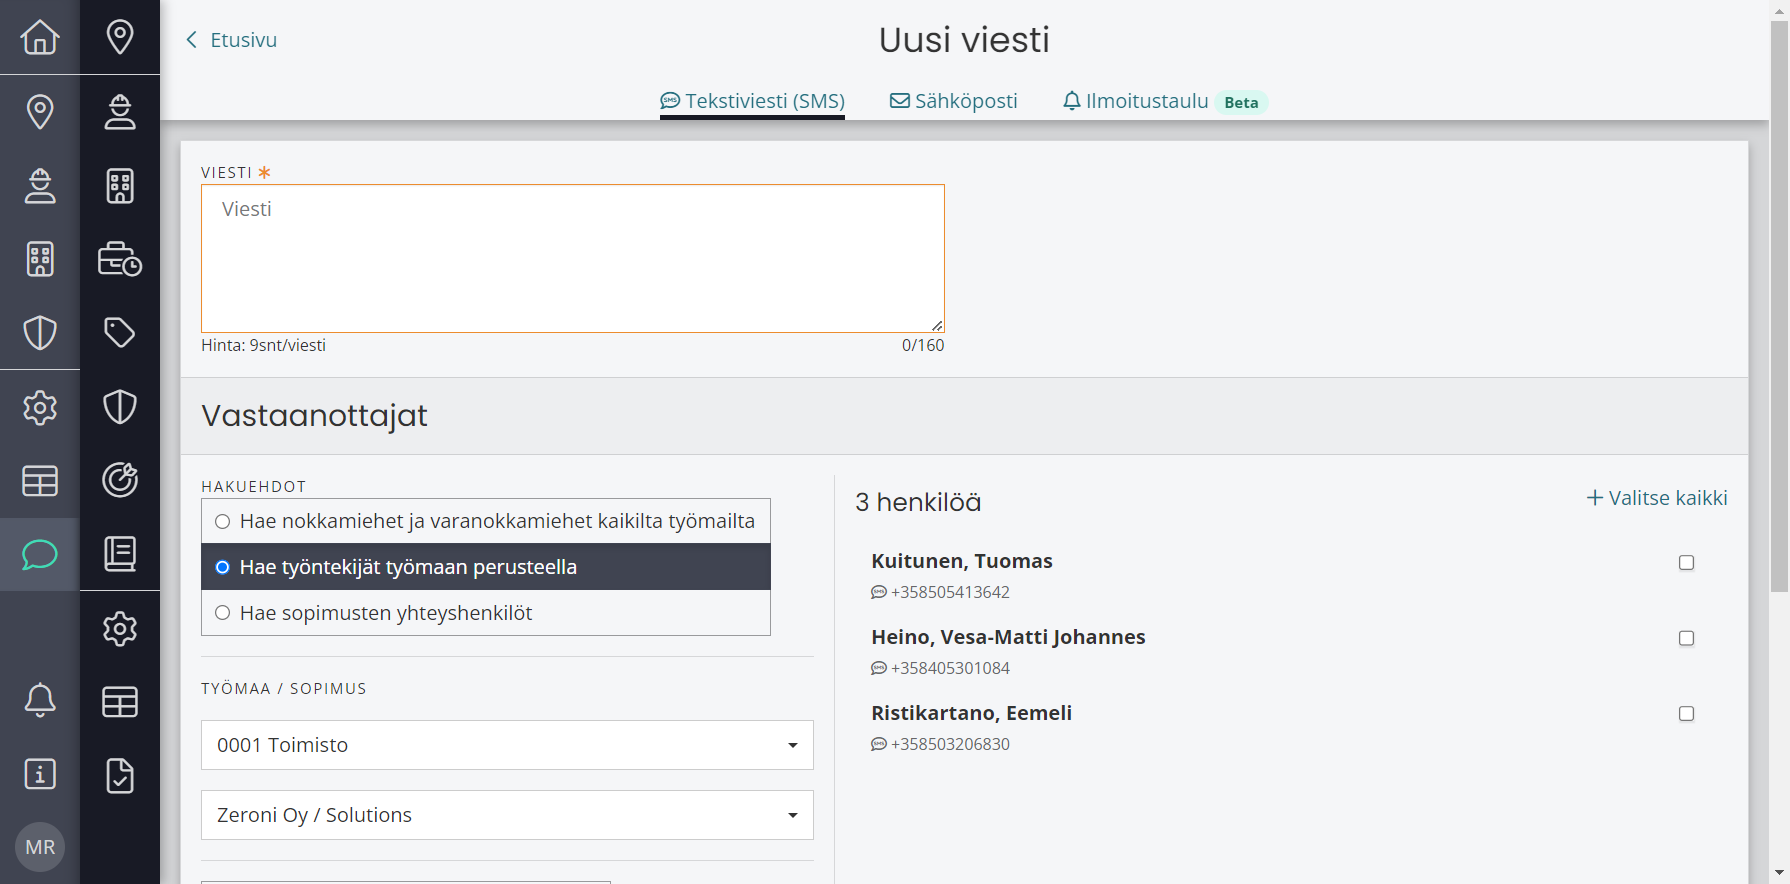Check the box for Ristikartano, Eemeli
The height and width of the screenshot is (884, 1790).
(1686, 714)
